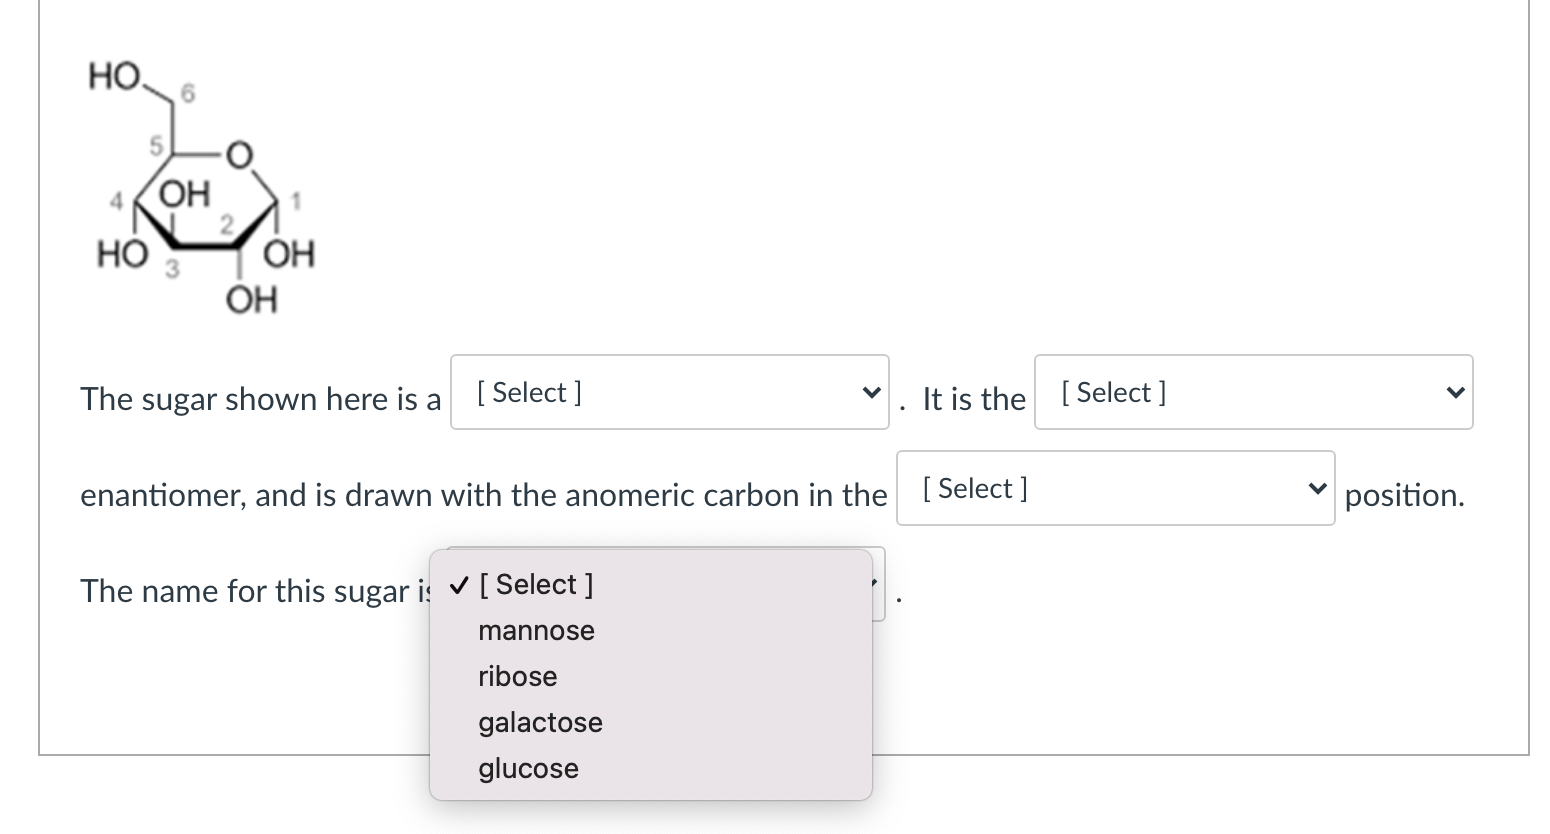This screenshot has width=1550, height=834.
Task: Click chevron arrow of the sugar type dropdown
Action: pos(872,393)
